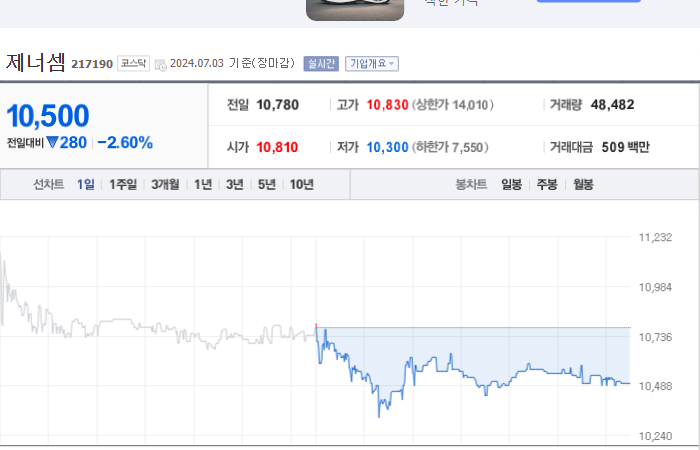The width and height of the screenshot is (700, 450).
Task: Click the stock code 217190
Action: pyautogui.click(x=92, y=64)
